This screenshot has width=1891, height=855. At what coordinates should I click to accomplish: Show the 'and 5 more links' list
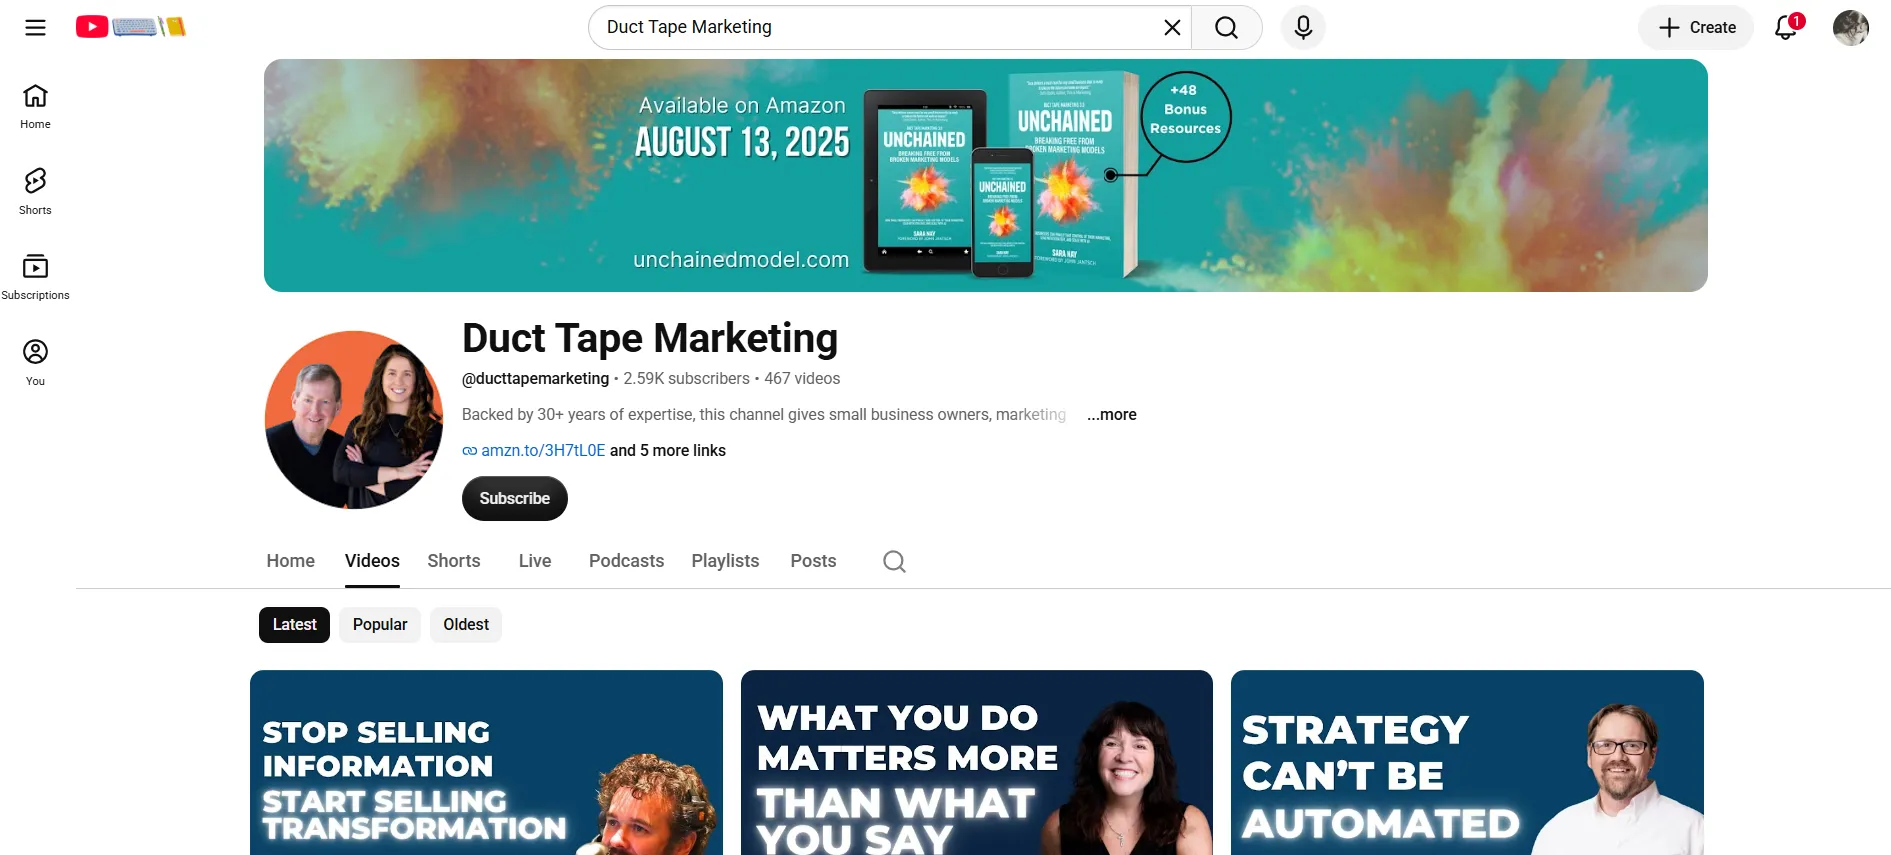pos(668,450)
